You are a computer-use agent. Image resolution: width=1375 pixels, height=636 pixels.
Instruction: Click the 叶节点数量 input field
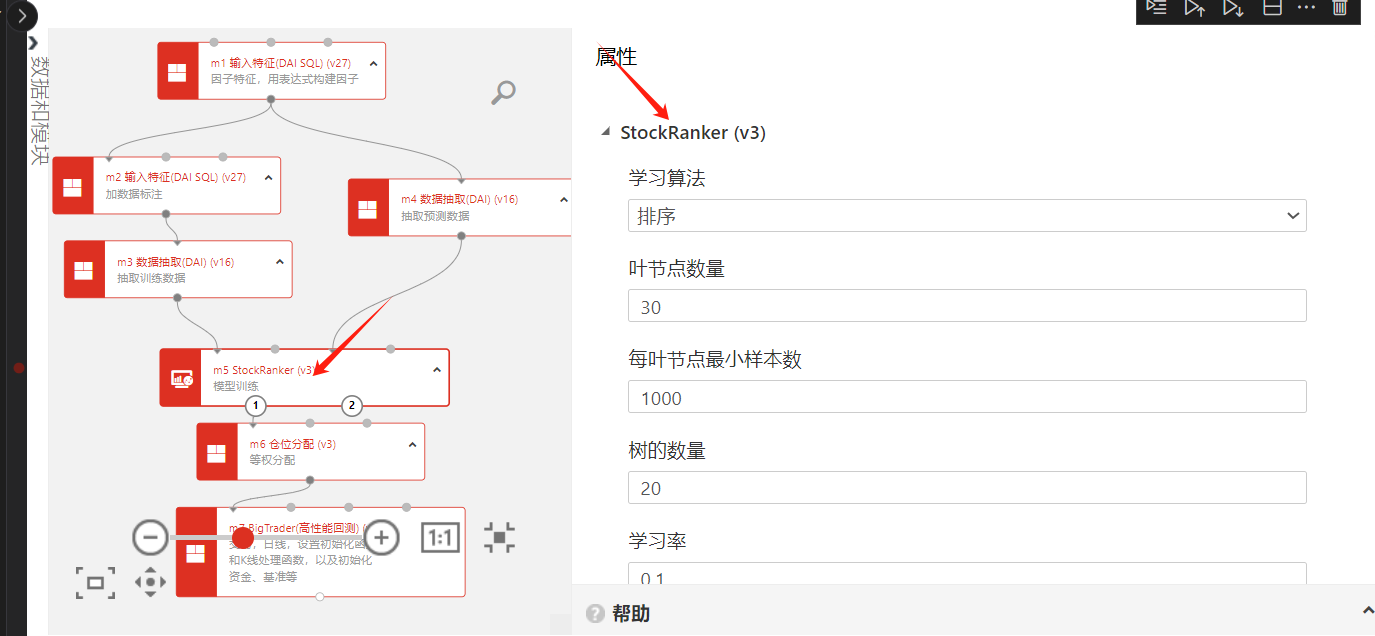tap(966, 306)
